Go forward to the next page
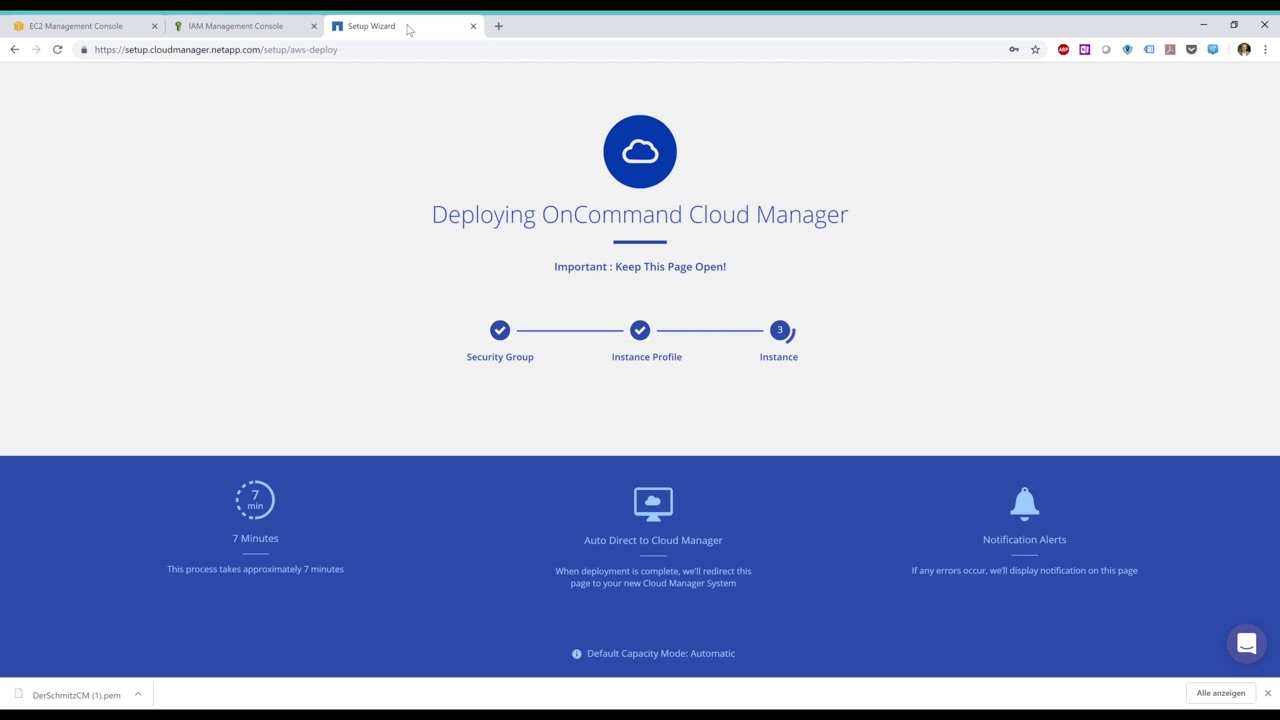 pos(36,49)
